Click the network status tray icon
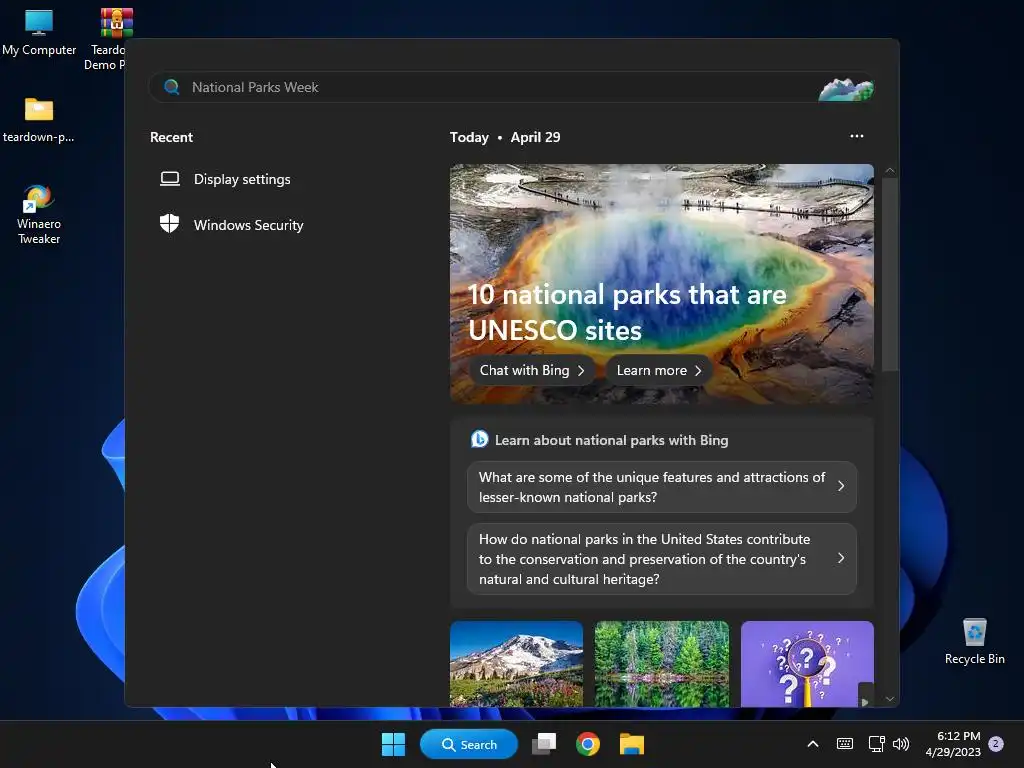1024x768 pixels. point(876,744)
